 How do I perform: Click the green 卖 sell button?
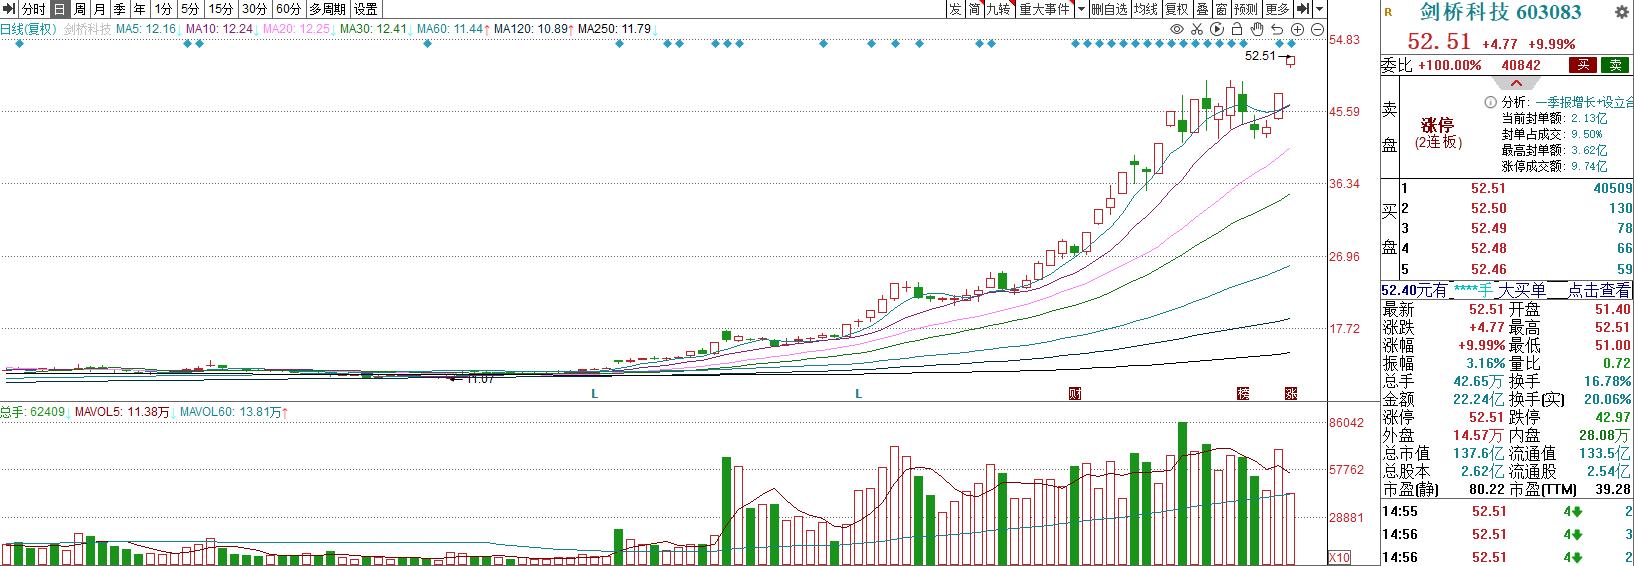tap(1614, 65)
